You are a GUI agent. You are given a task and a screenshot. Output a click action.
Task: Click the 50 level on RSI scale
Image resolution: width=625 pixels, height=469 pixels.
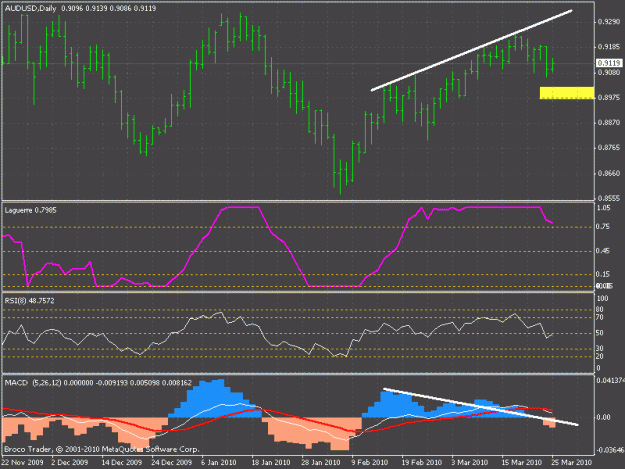click(600, 333)
